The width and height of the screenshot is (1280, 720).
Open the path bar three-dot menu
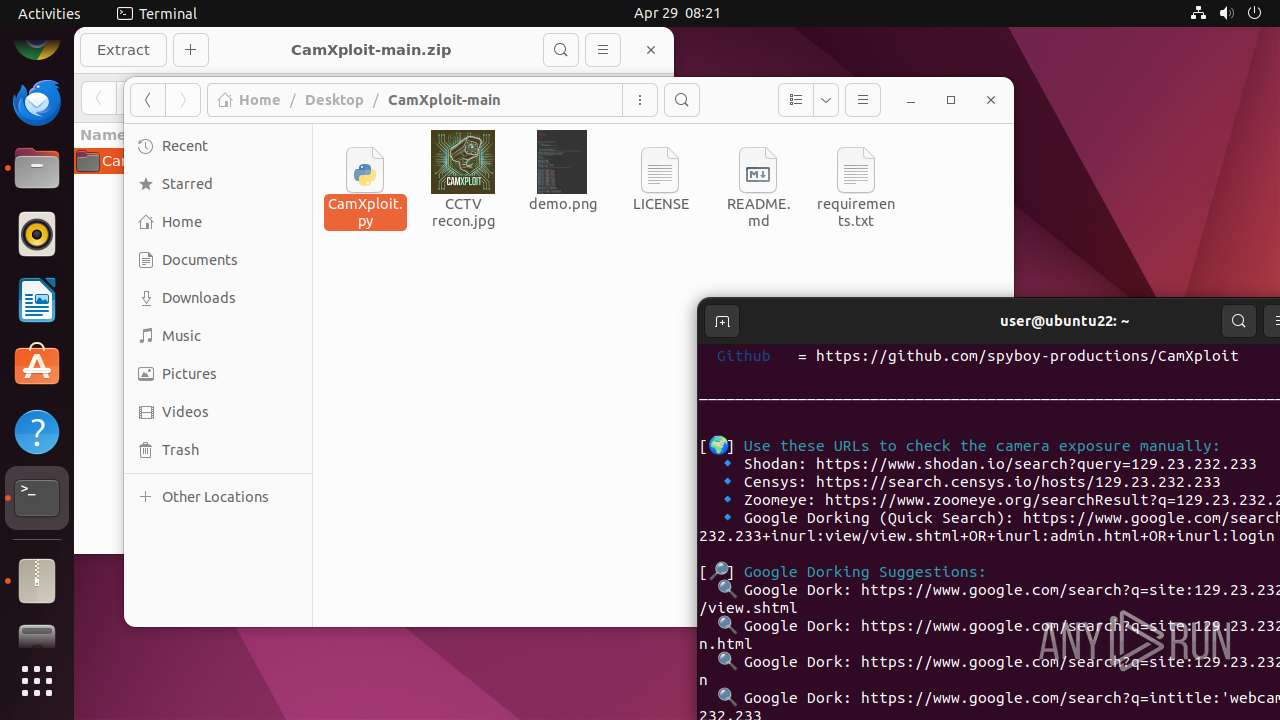tap(640, 100)
